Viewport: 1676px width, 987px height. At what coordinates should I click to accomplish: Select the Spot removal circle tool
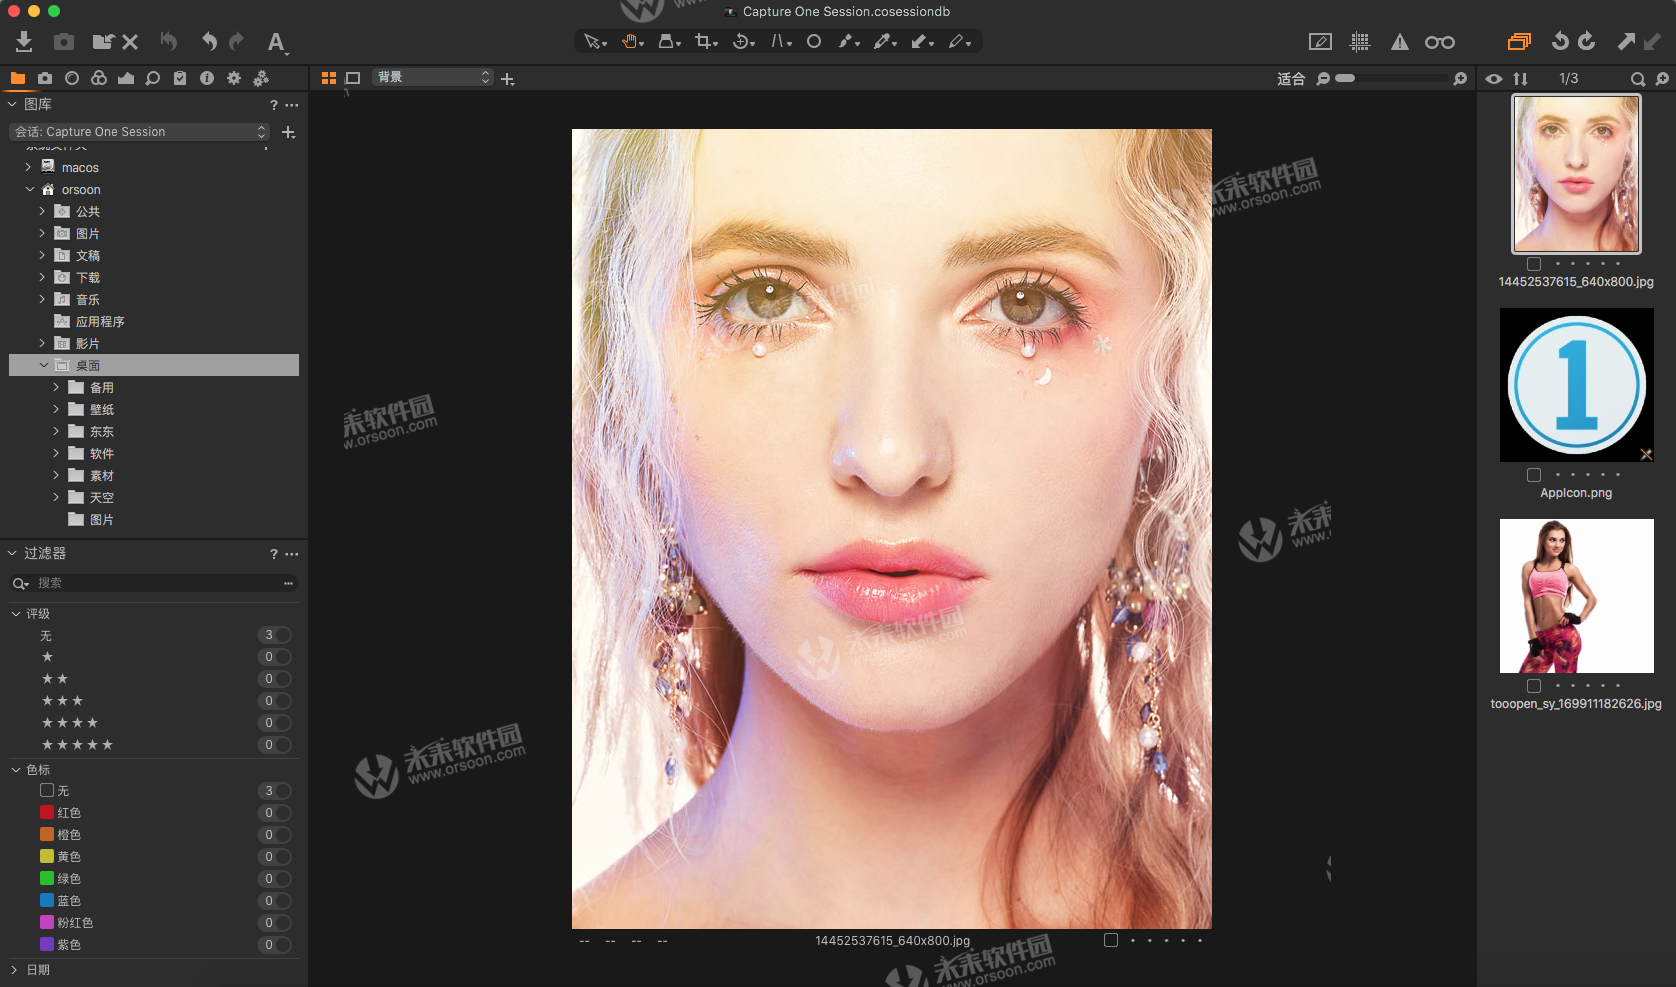tap(814, 42)
